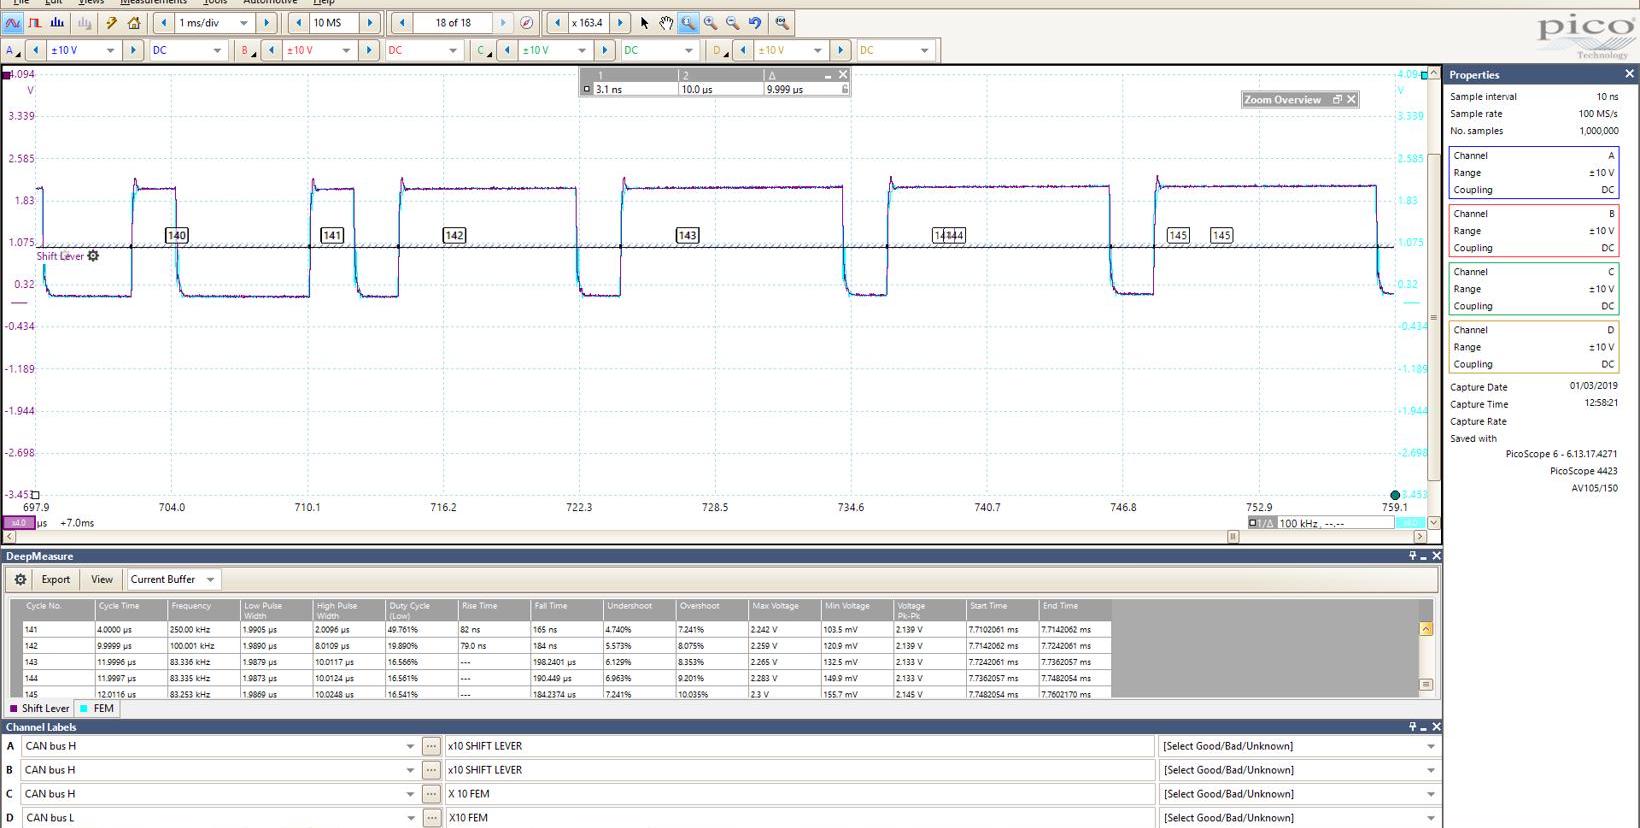1640x828 pixels.
Task: Select spectrum mode icon
Action: point(57,22)
